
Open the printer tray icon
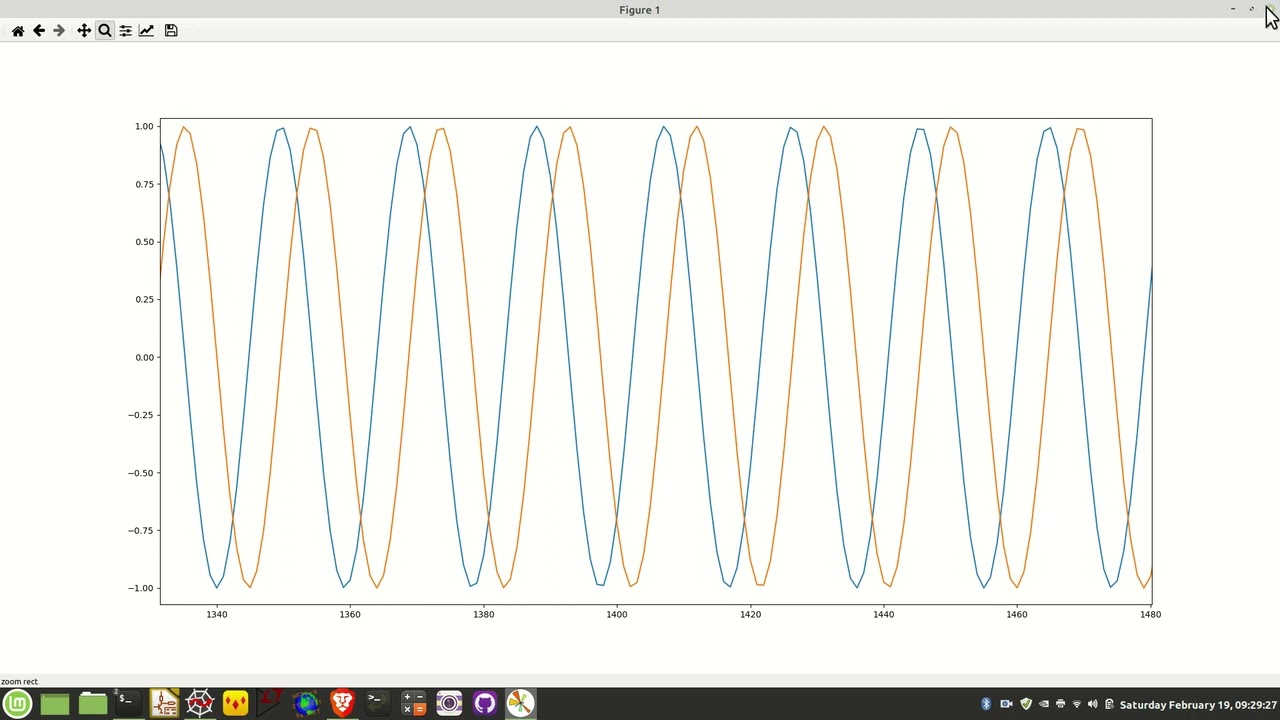(1060, 704)
